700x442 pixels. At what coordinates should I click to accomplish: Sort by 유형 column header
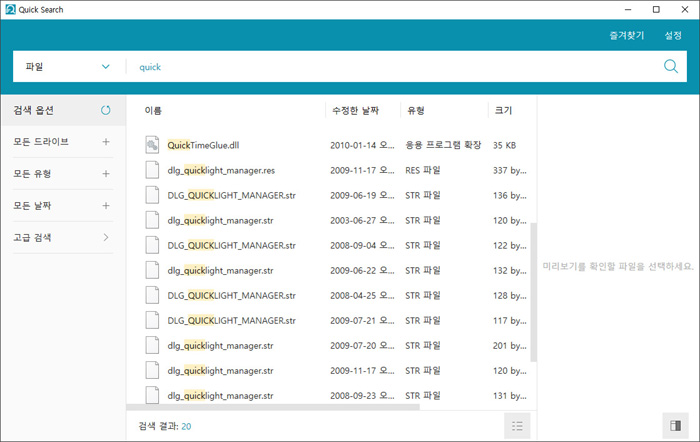coord(416,110)
